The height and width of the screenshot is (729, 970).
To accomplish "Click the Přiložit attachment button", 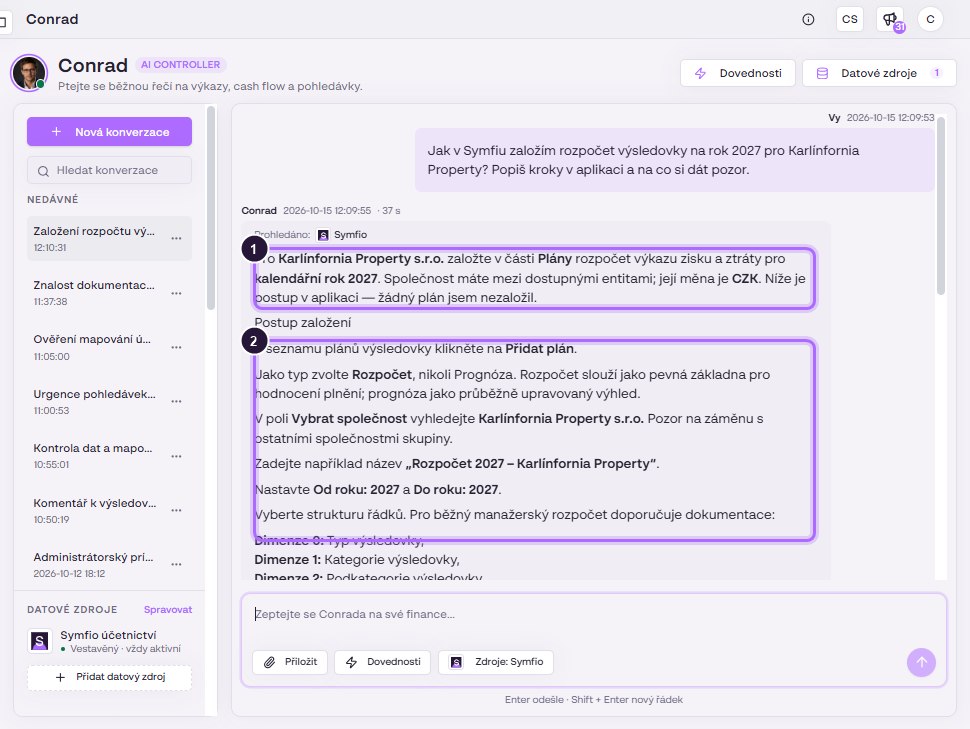I will (x=290, y=662).
